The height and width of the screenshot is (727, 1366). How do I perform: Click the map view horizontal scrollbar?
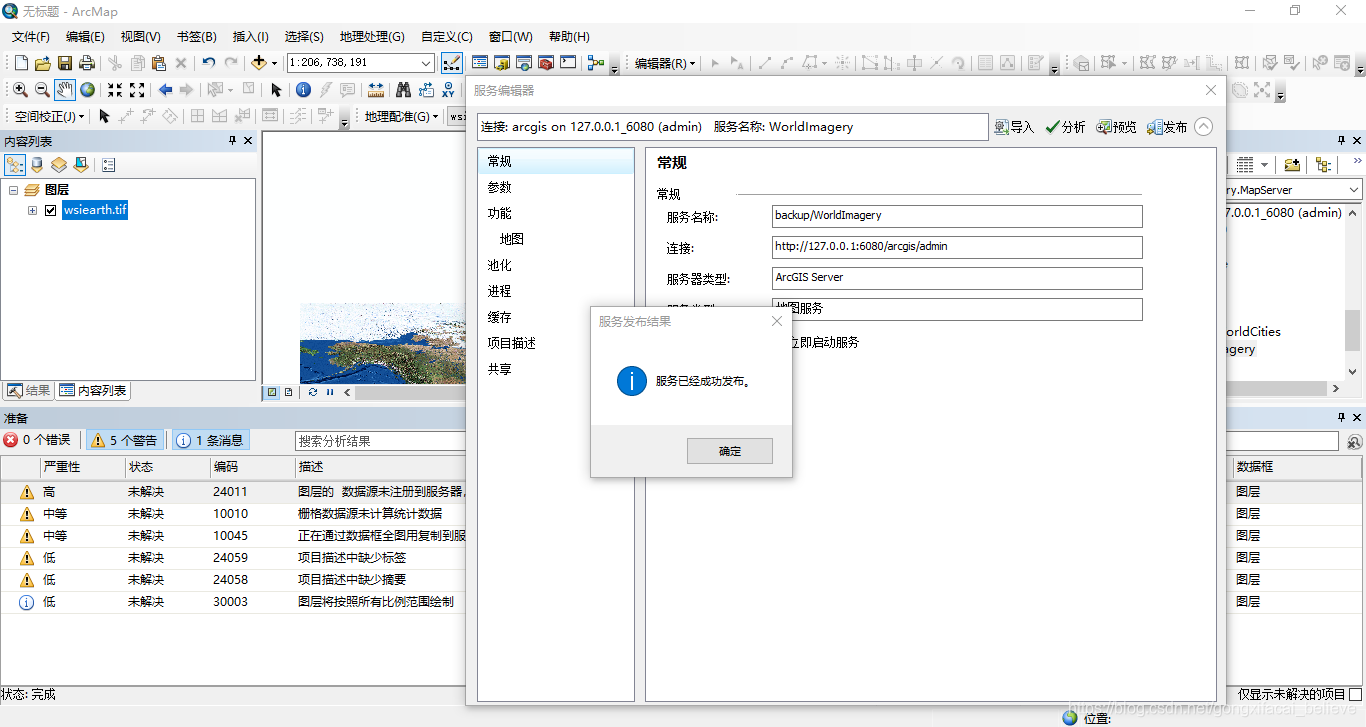pos(410,392)
